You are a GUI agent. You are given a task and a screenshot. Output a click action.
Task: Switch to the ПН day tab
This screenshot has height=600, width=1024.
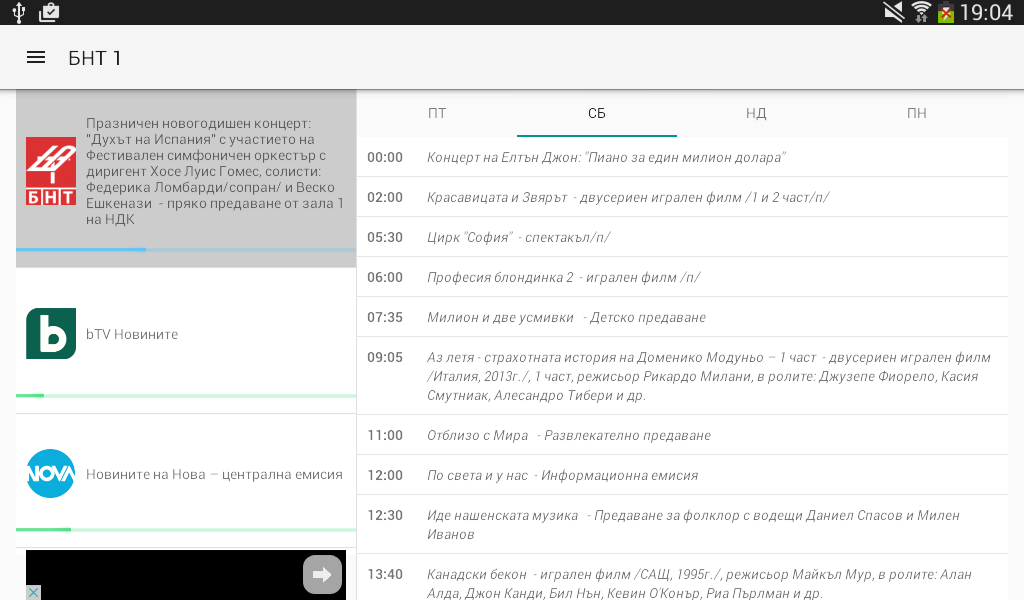(917, 114)
